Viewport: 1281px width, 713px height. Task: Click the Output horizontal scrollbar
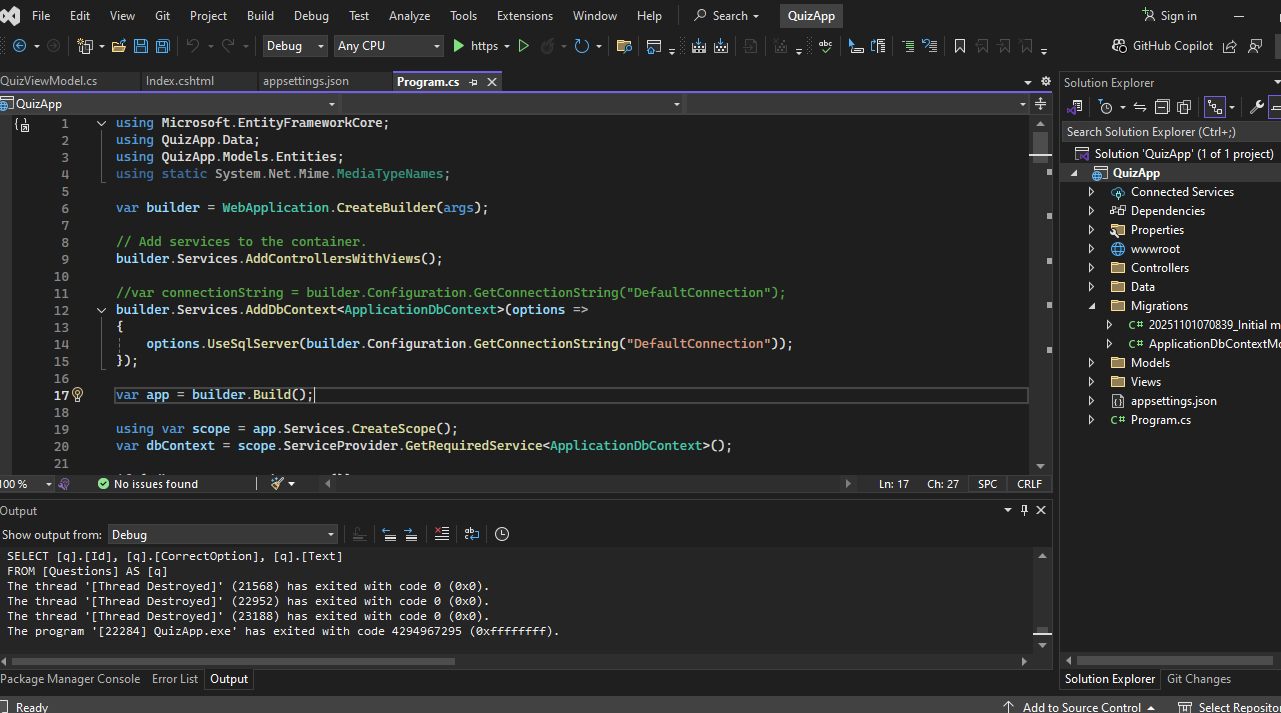[232, 661]
